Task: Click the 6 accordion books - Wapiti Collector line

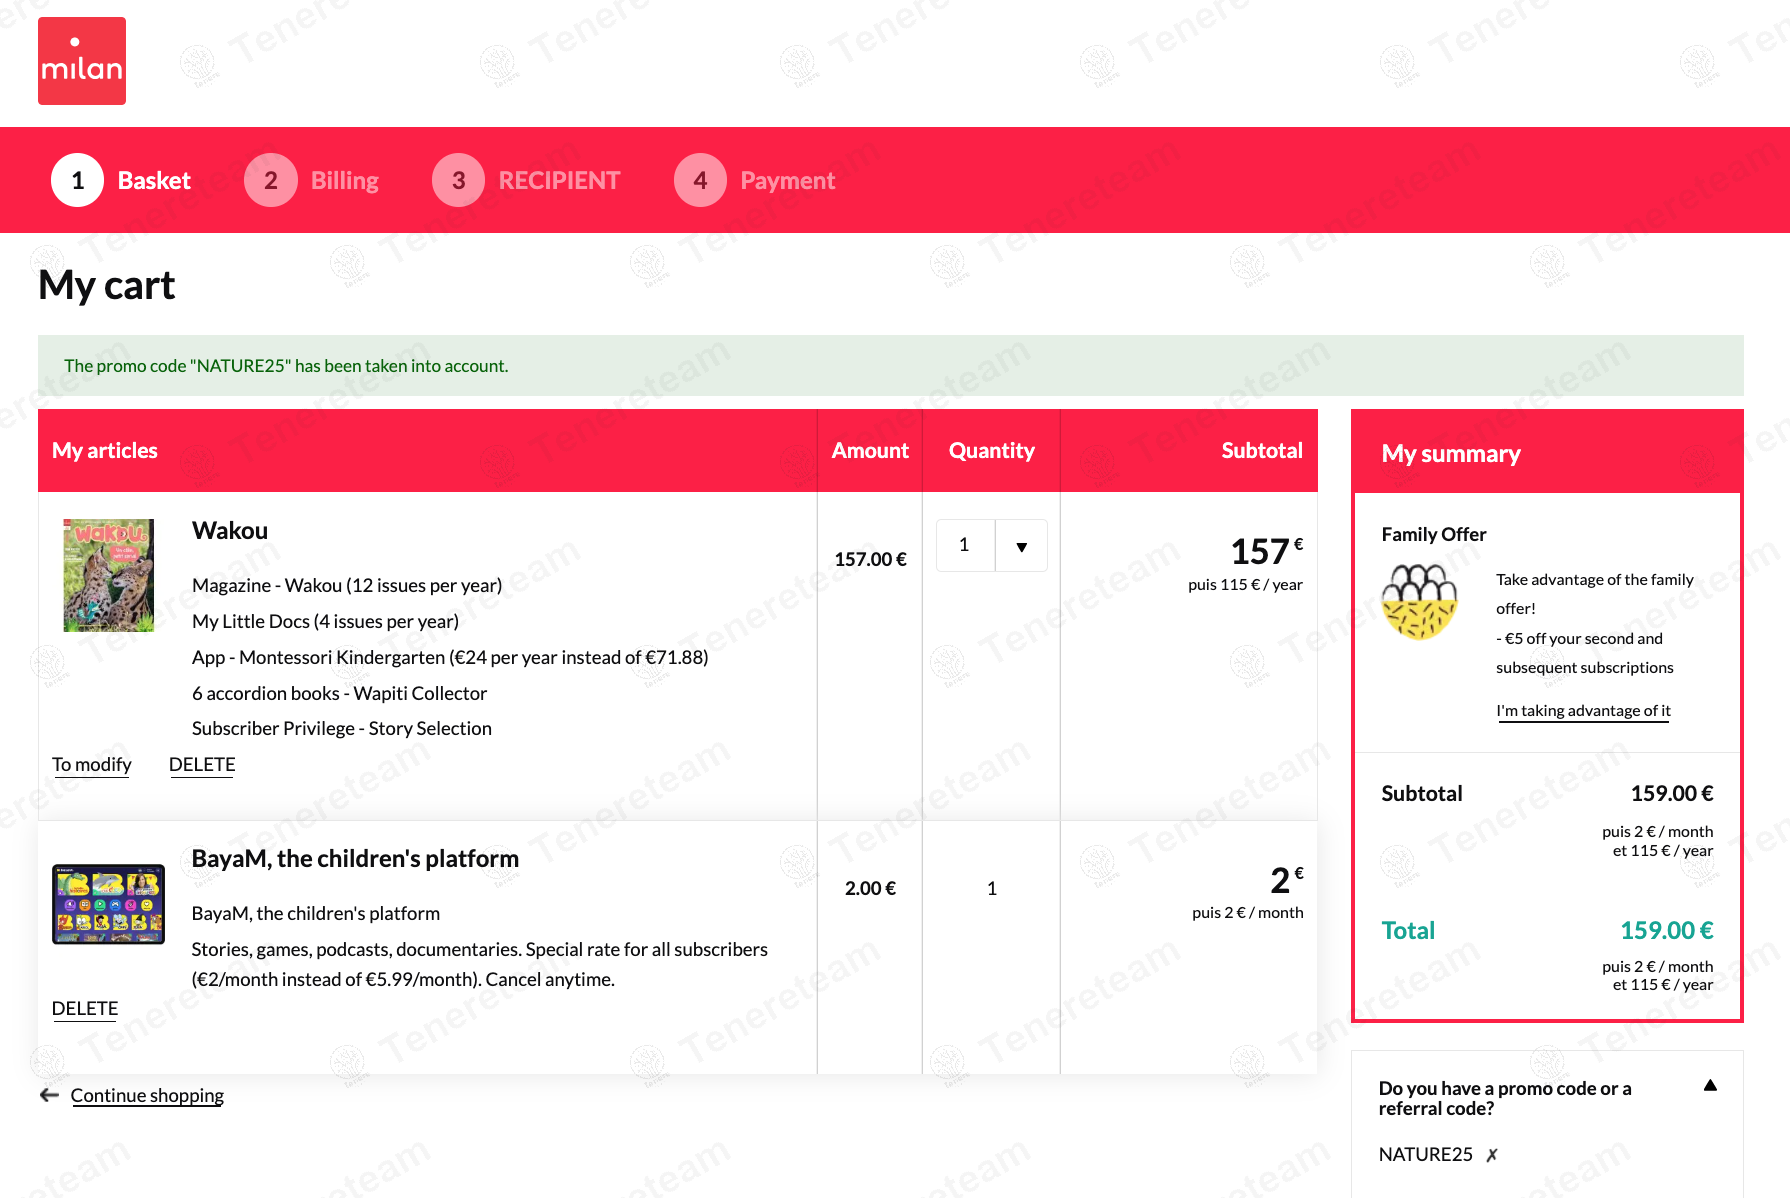Action: (x=339, y=694)
